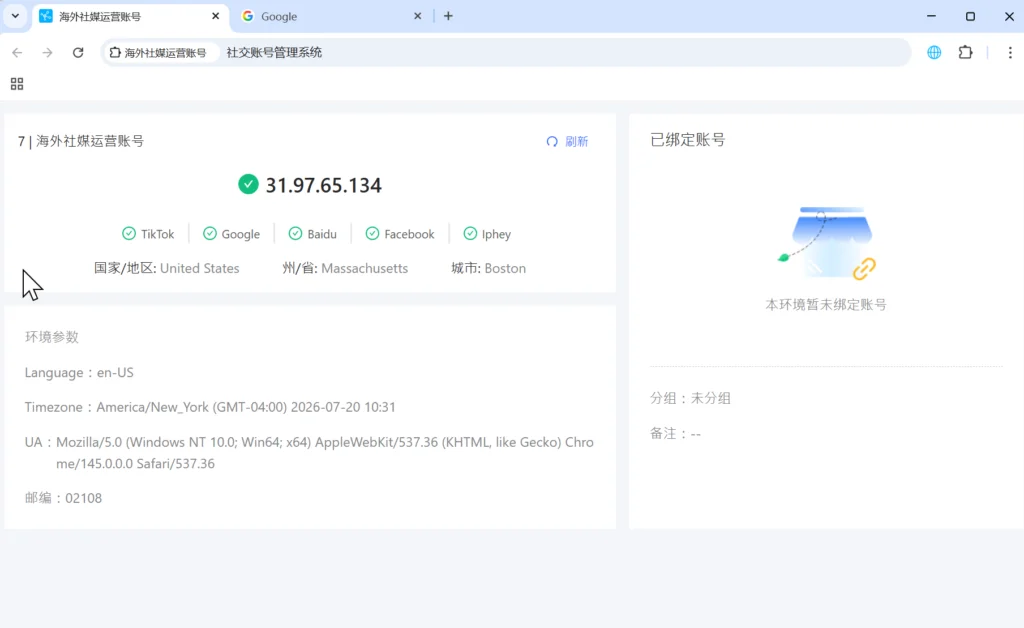The width and height of the screenshot is (1024, 628).
Task: Click the 7 | 海外社媒运营账号 heading
Action: coord(81,141)
